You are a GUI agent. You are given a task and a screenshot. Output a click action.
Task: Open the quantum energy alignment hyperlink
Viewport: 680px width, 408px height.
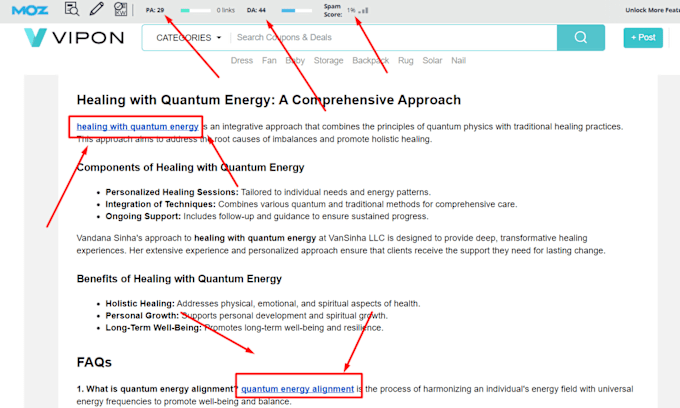298,389
